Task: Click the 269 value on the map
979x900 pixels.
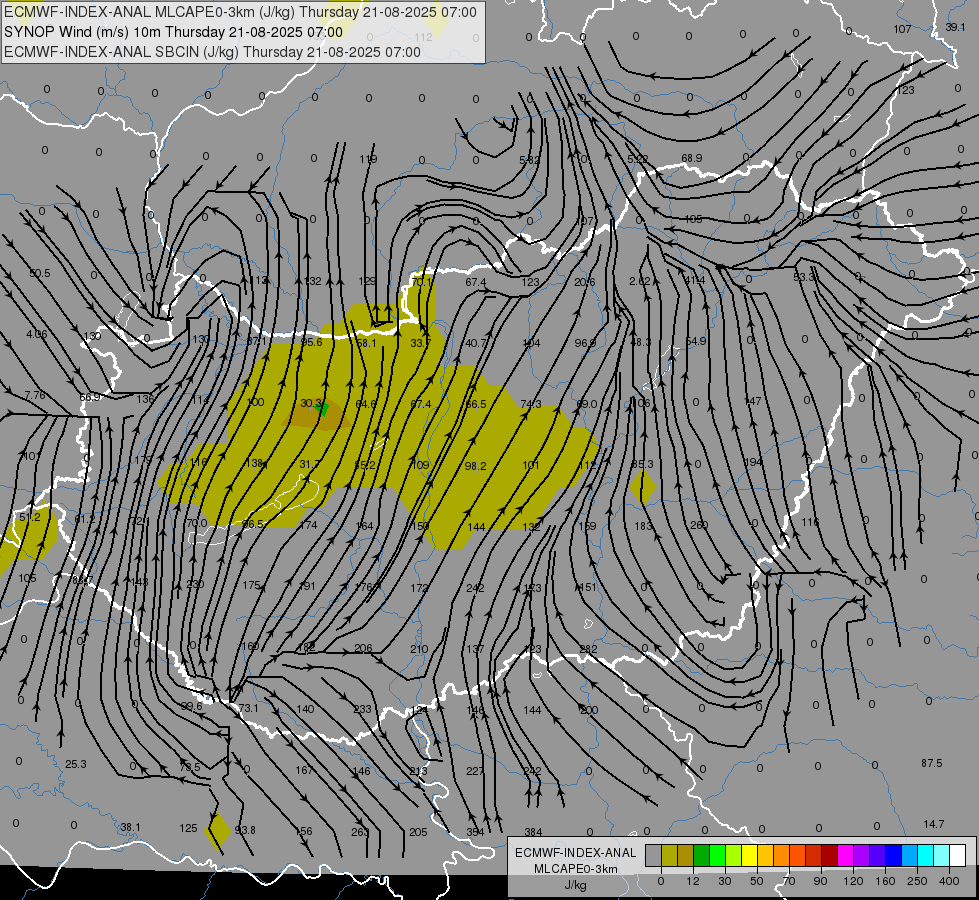Action: (x=699, y=525)
